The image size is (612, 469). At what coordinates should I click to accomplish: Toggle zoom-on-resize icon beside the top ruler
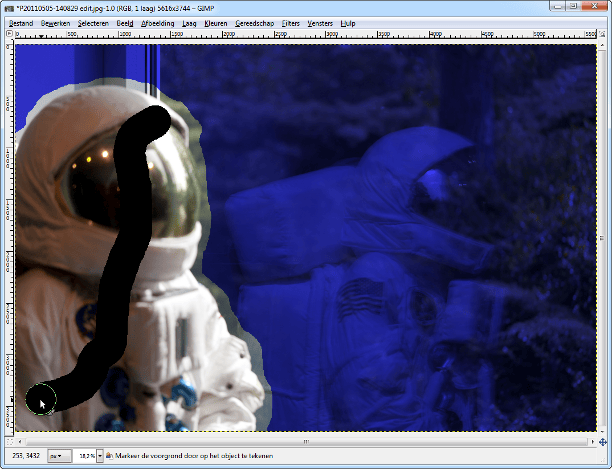pos(603,34)
